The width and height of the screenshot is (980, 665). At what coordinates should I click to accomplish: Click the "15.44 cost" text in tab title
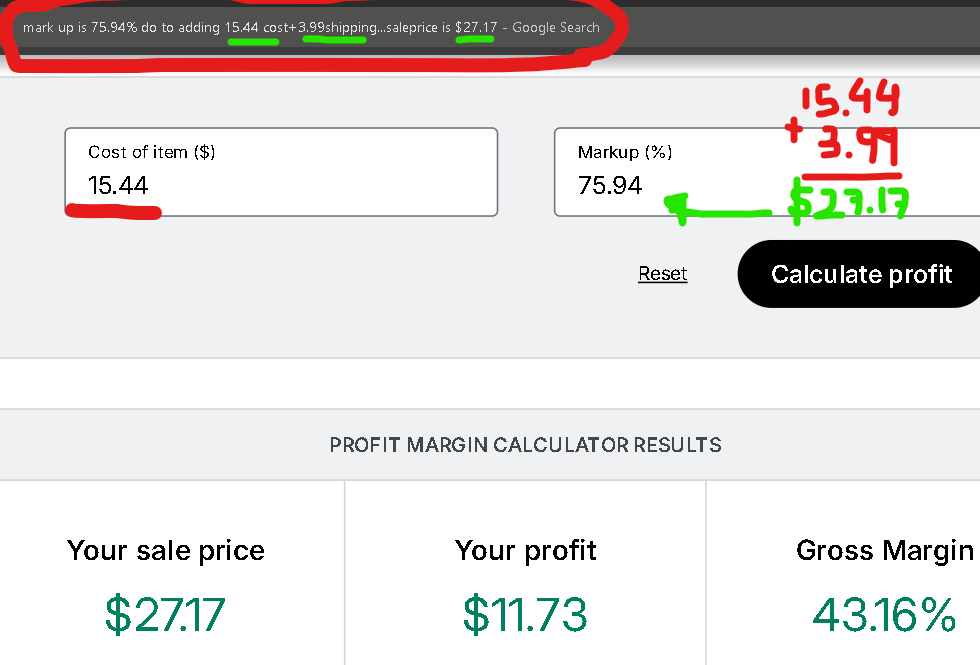(256, 27)
